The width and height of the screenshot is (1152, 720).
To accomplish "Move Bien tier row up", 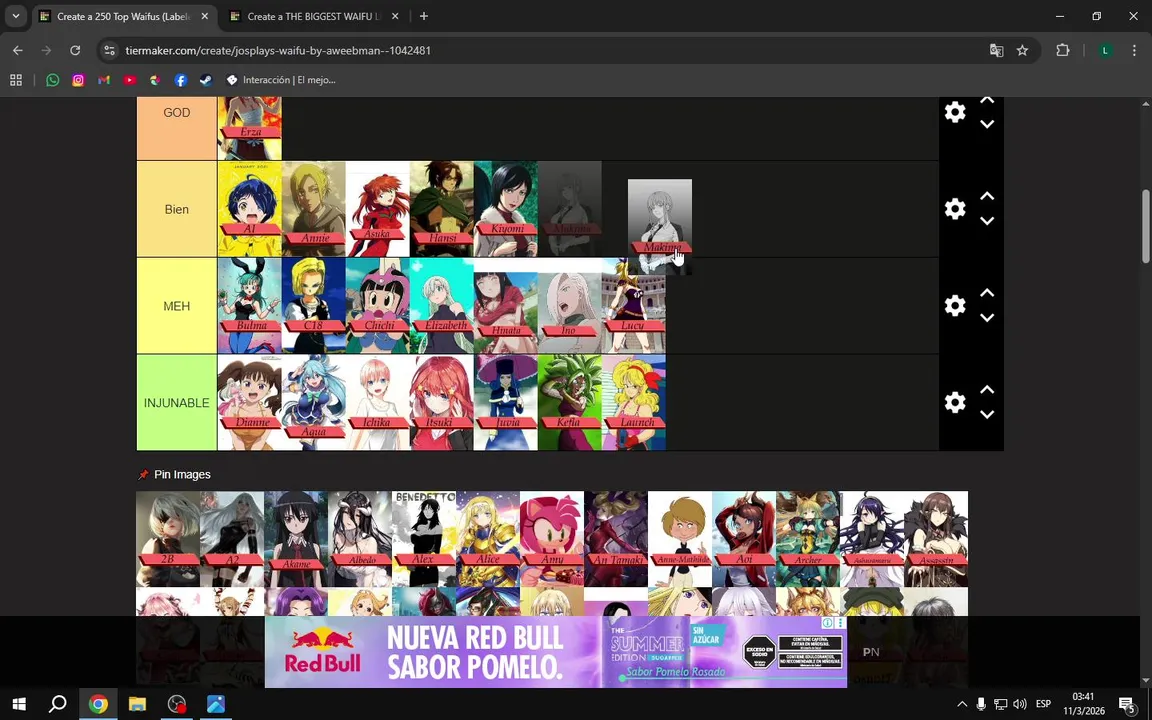I will coord(987,196).
